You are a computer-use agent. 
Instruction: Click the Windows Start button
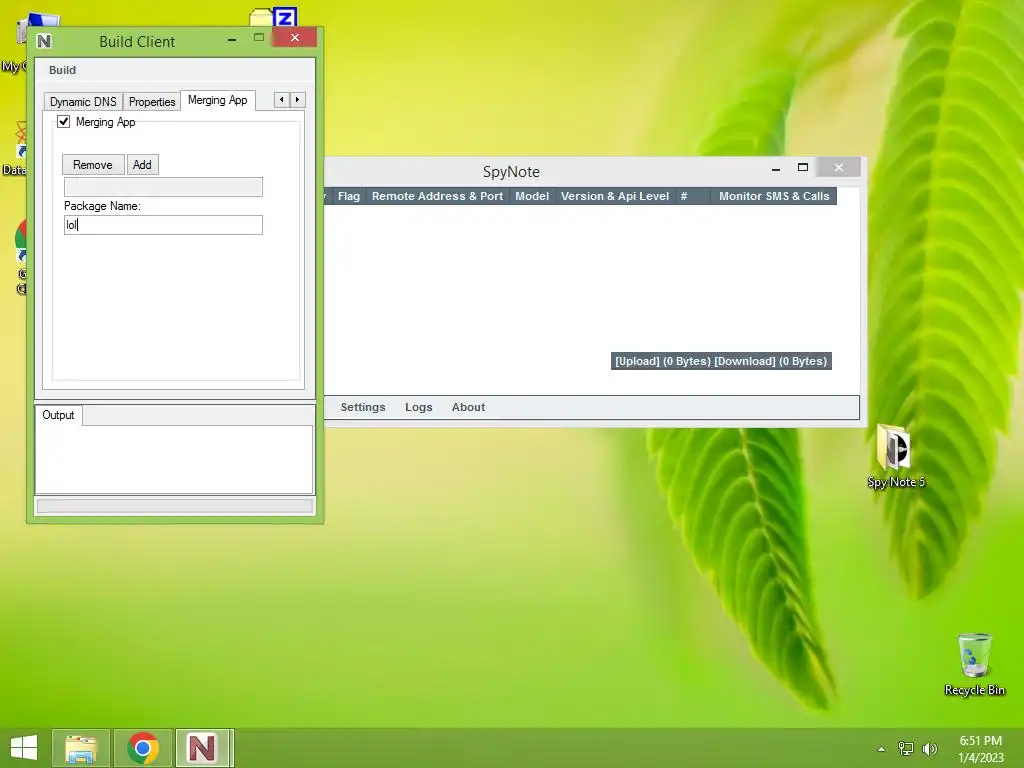[x=24, y=748]
